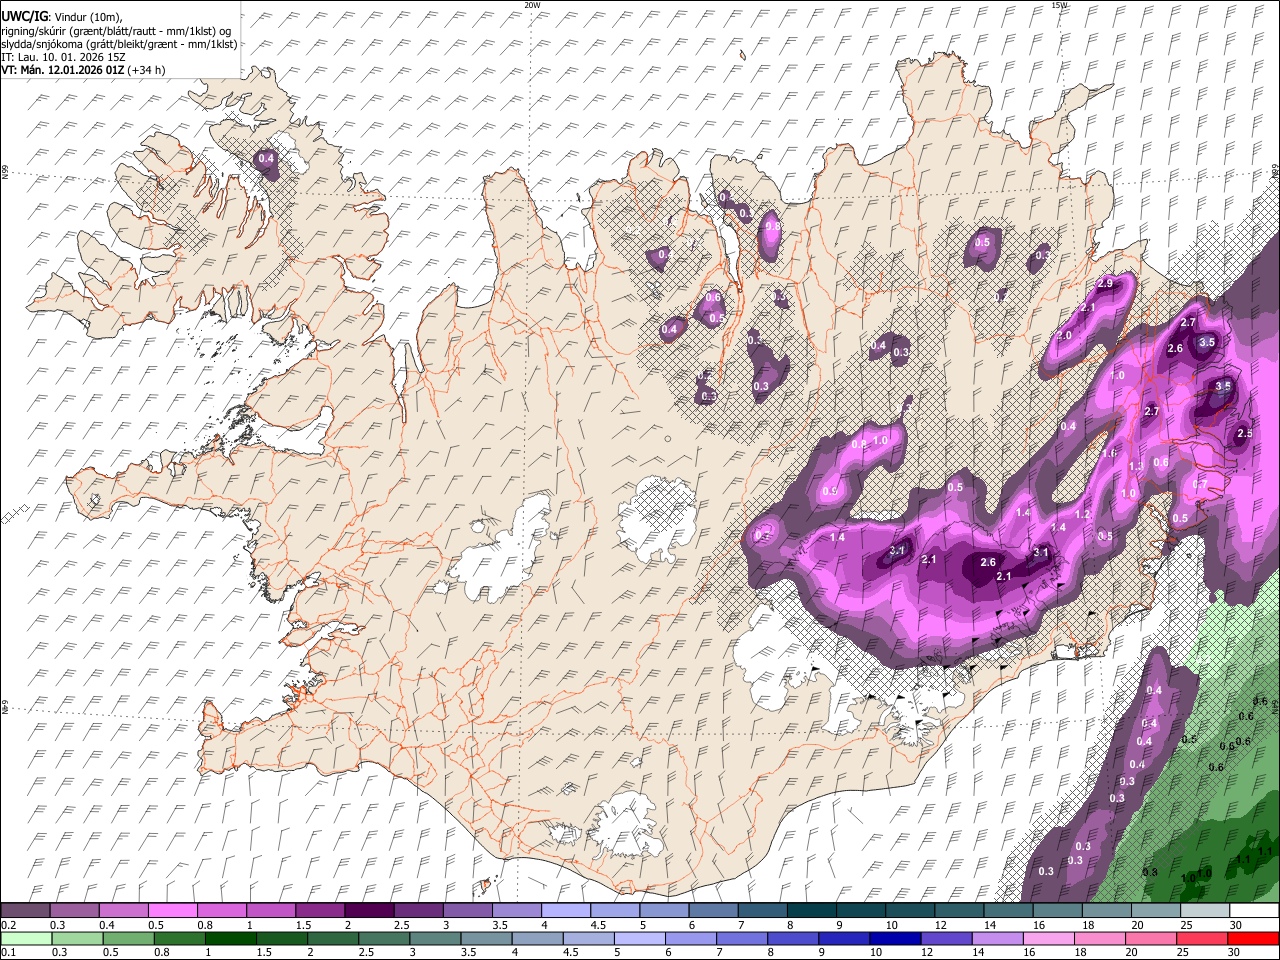Select the bright pink legend swatch between 0.5 and 0.8
1280x960 pixels.
click(172, 911)
